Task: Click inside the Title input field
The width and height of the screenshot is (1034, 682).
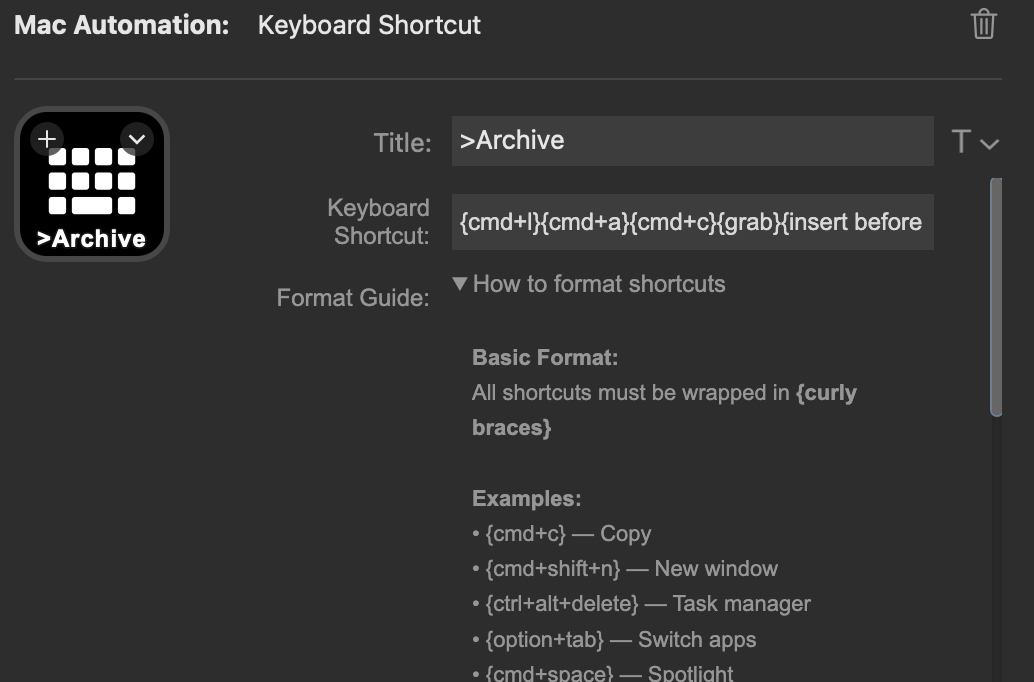Action: tap(690, 140)
